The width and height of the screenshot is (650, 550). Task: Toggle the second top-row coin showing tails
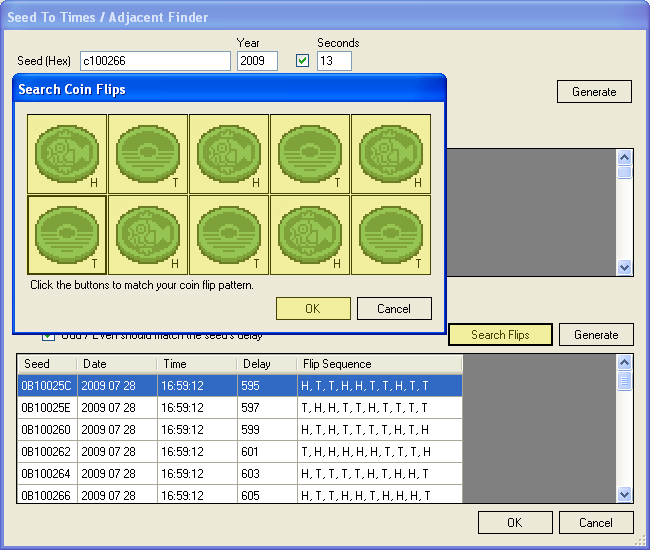tap(147, 153)
